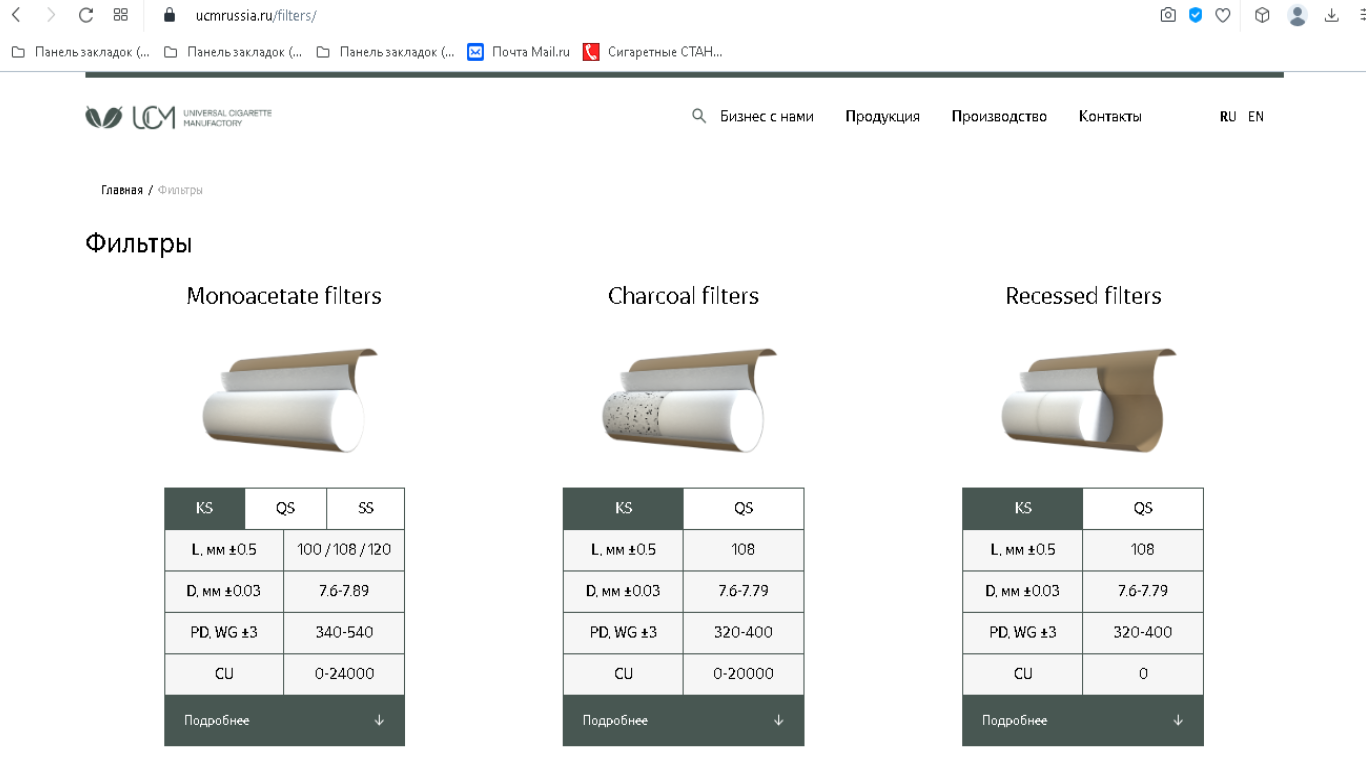
Task: Expand Подробнее under Recessed filters
Action: click(1082, 720)
